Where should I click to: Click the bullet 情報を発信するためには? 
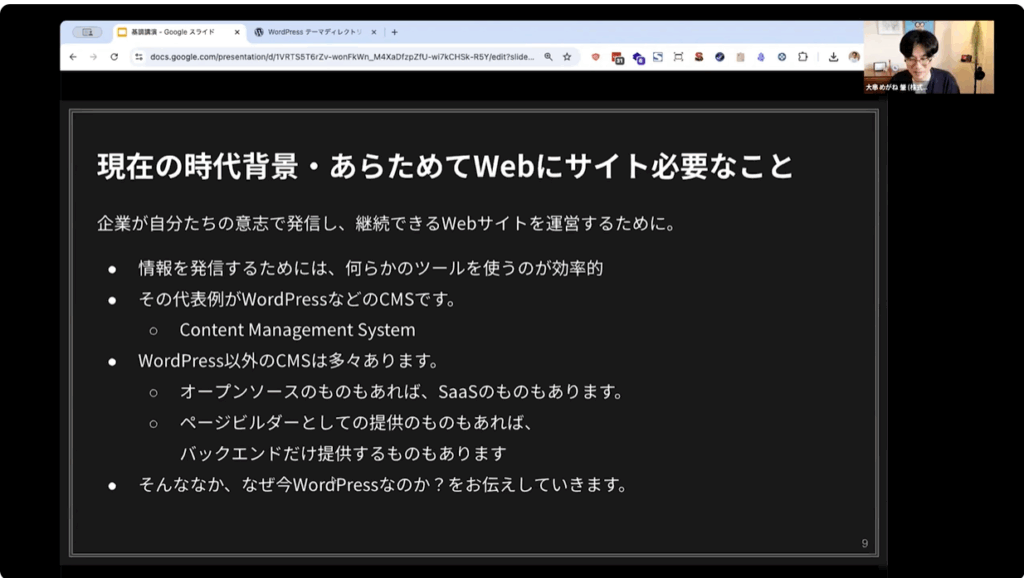(x=371, y=268)
